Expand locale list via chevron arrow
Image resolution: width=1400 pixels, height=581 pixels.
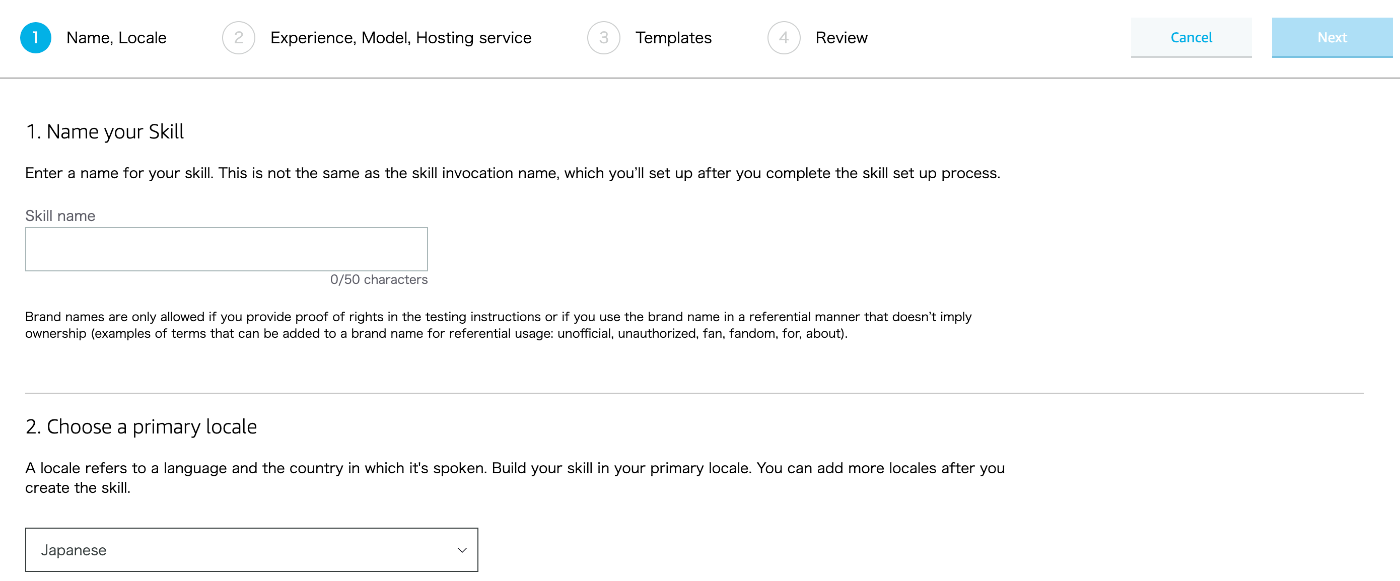(x=462, y=550)
